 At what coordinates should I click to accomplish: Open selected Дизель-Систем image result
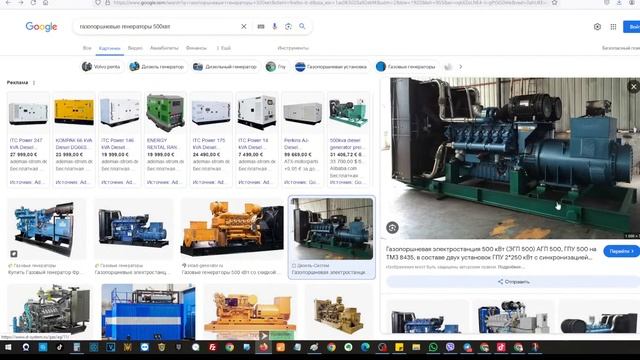(332, 238)
